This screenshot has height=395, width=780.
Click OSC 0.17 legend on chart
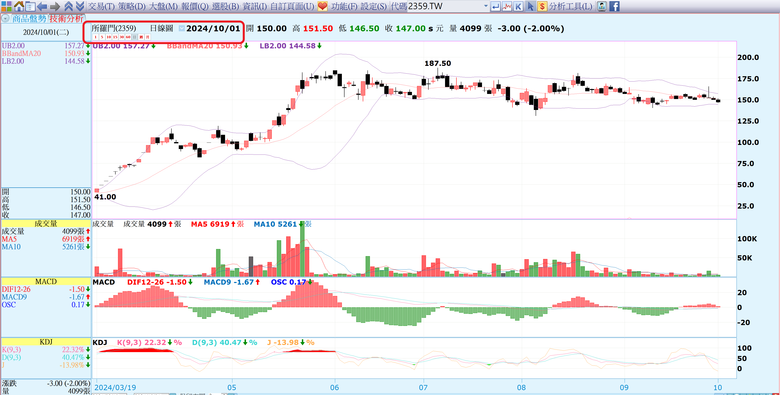pos(292,282)
